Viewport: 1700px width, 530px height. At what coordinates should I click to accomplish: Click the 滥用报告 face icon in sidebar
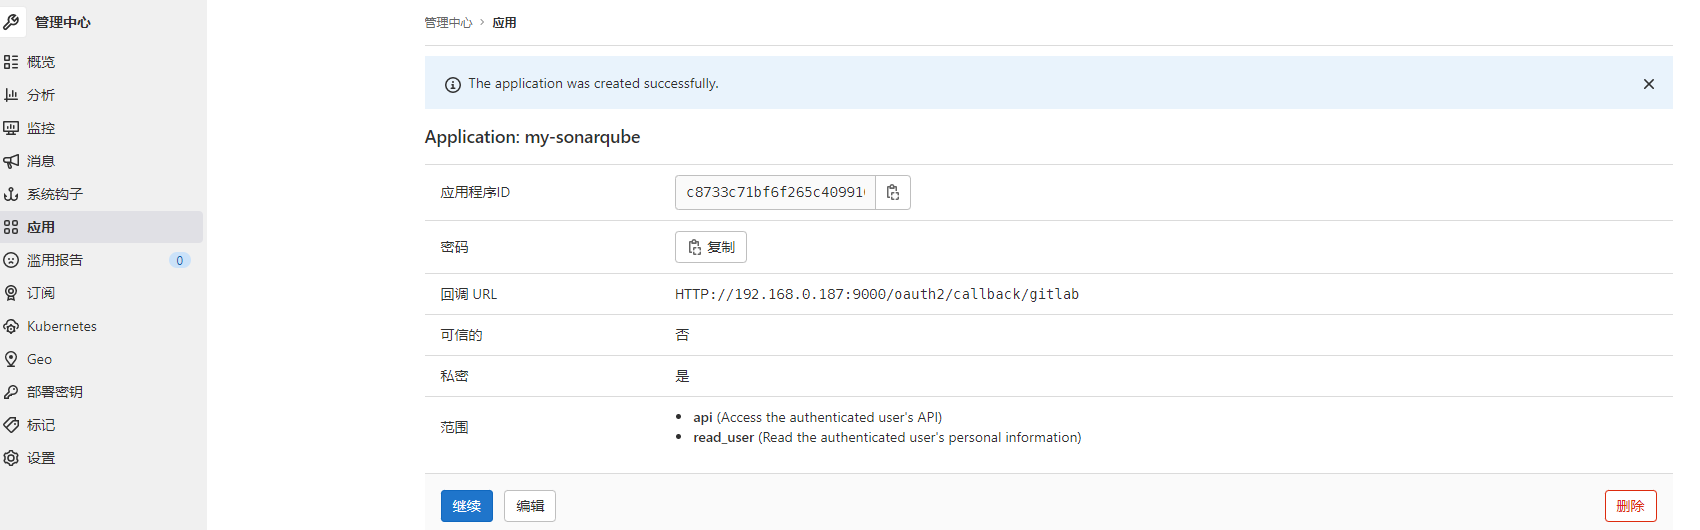click(x=11, y=260)
